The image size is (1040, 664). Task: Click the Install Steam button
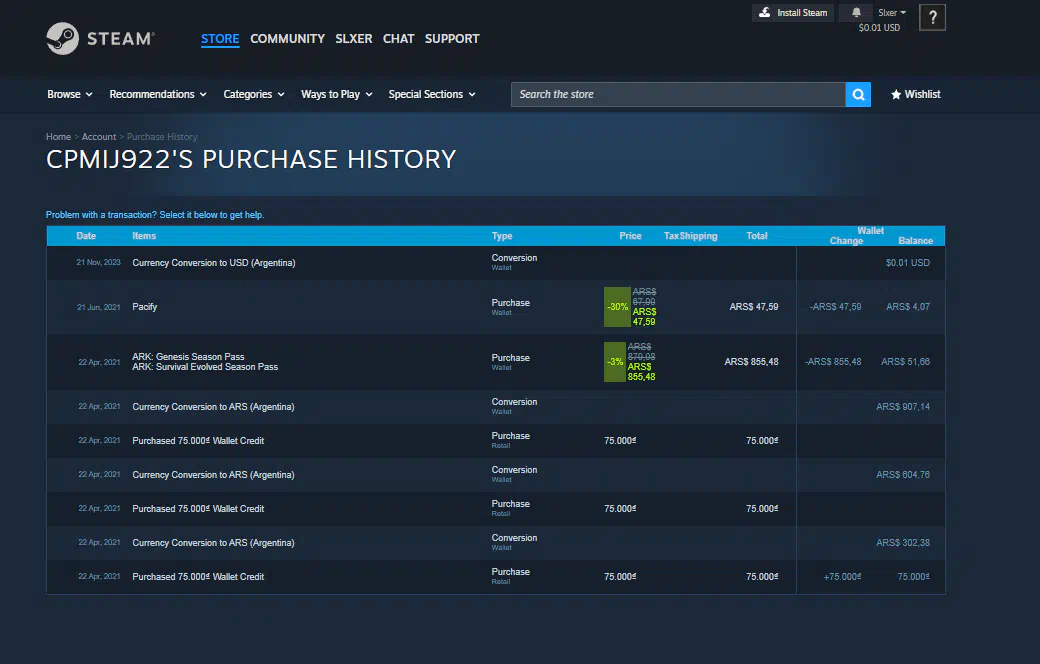pos(793,13)
